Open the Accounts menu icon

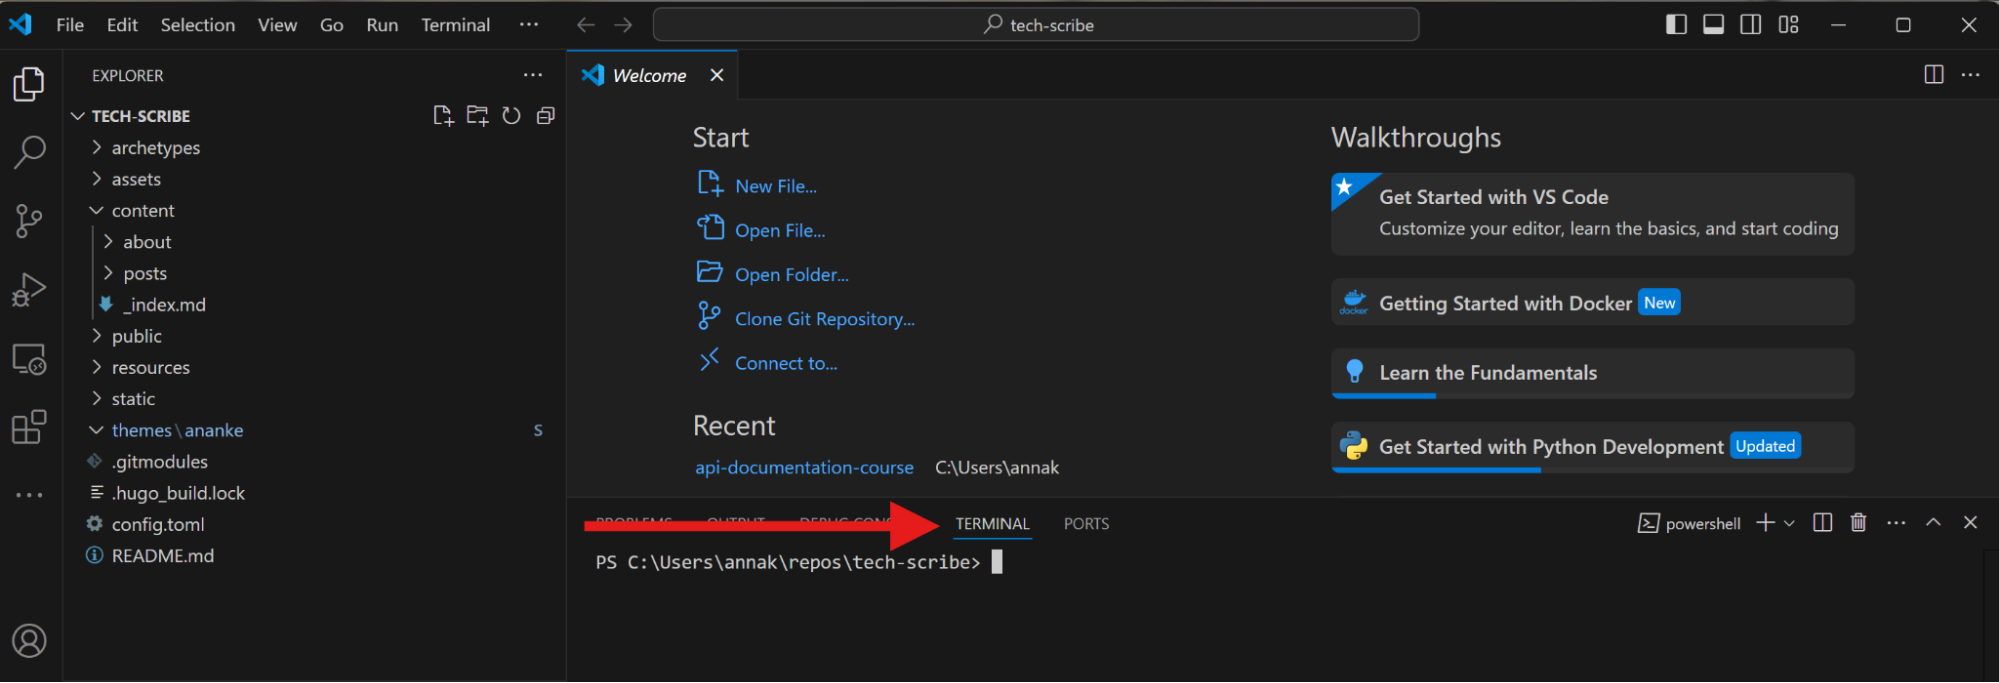29,641
